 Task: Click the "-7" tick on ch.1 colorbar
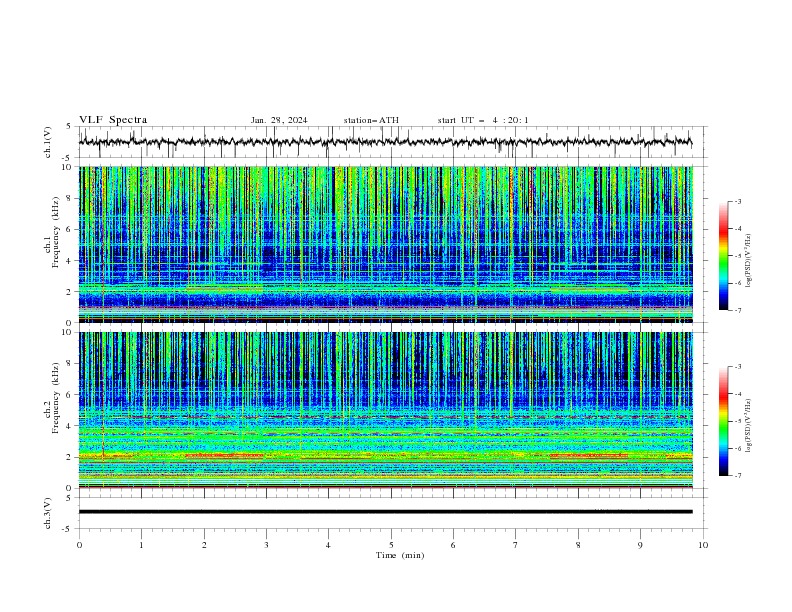(x=738, y=310)
